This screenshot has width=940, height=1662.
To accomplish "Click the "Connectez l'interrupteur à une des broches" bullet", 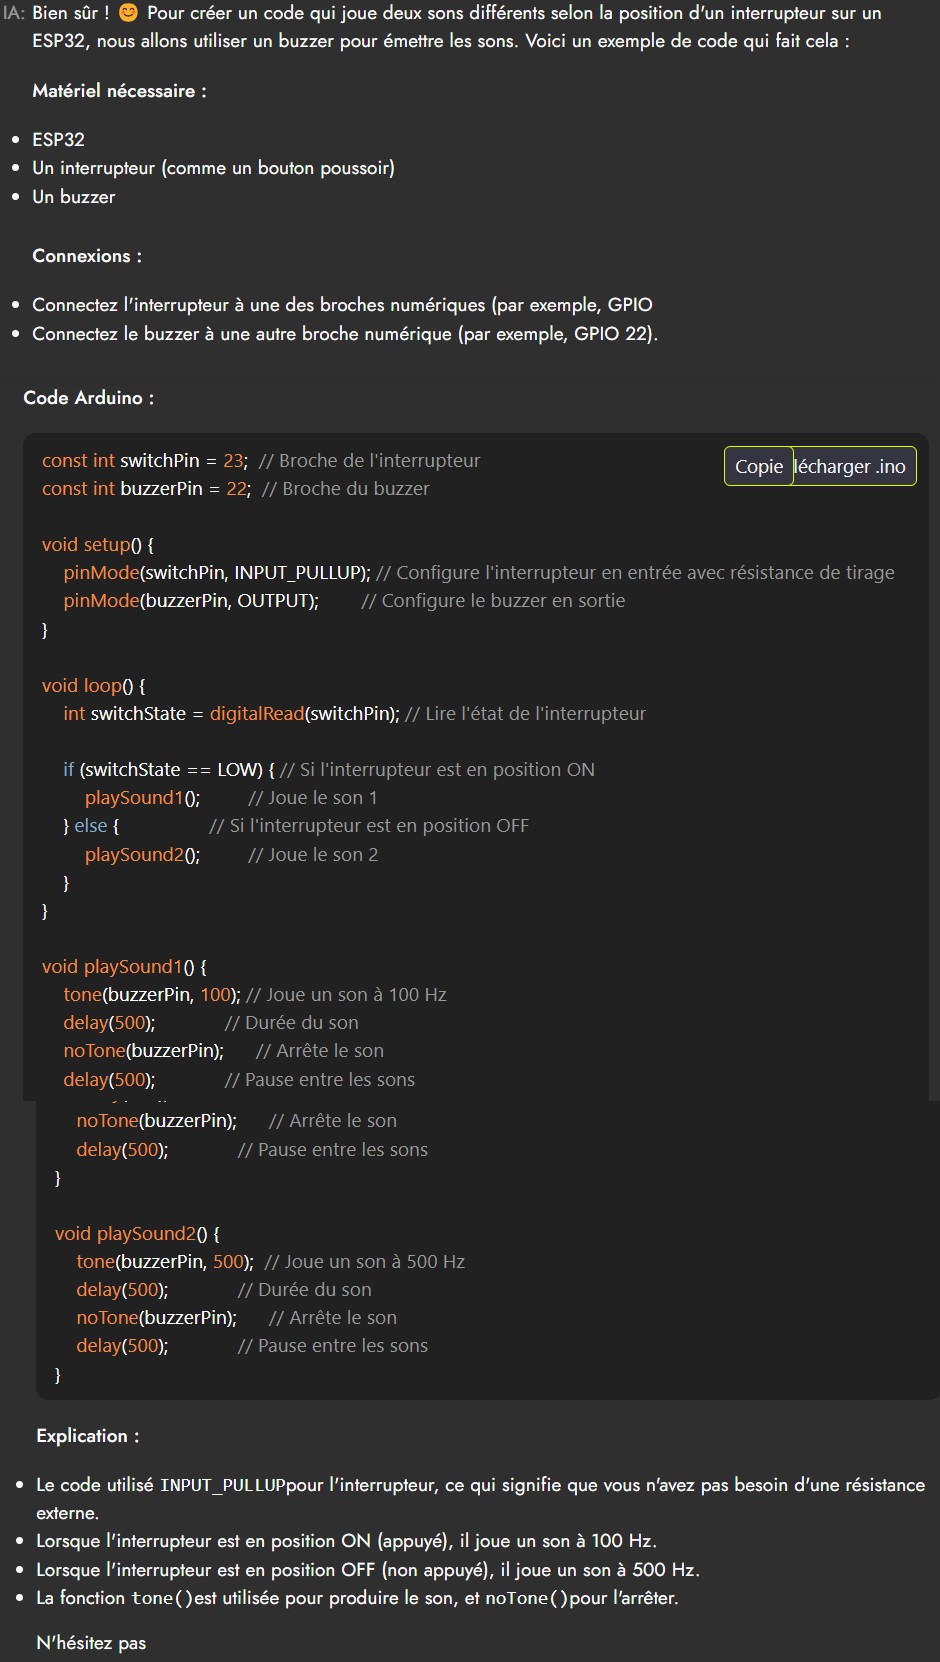I will pos(342,305).
